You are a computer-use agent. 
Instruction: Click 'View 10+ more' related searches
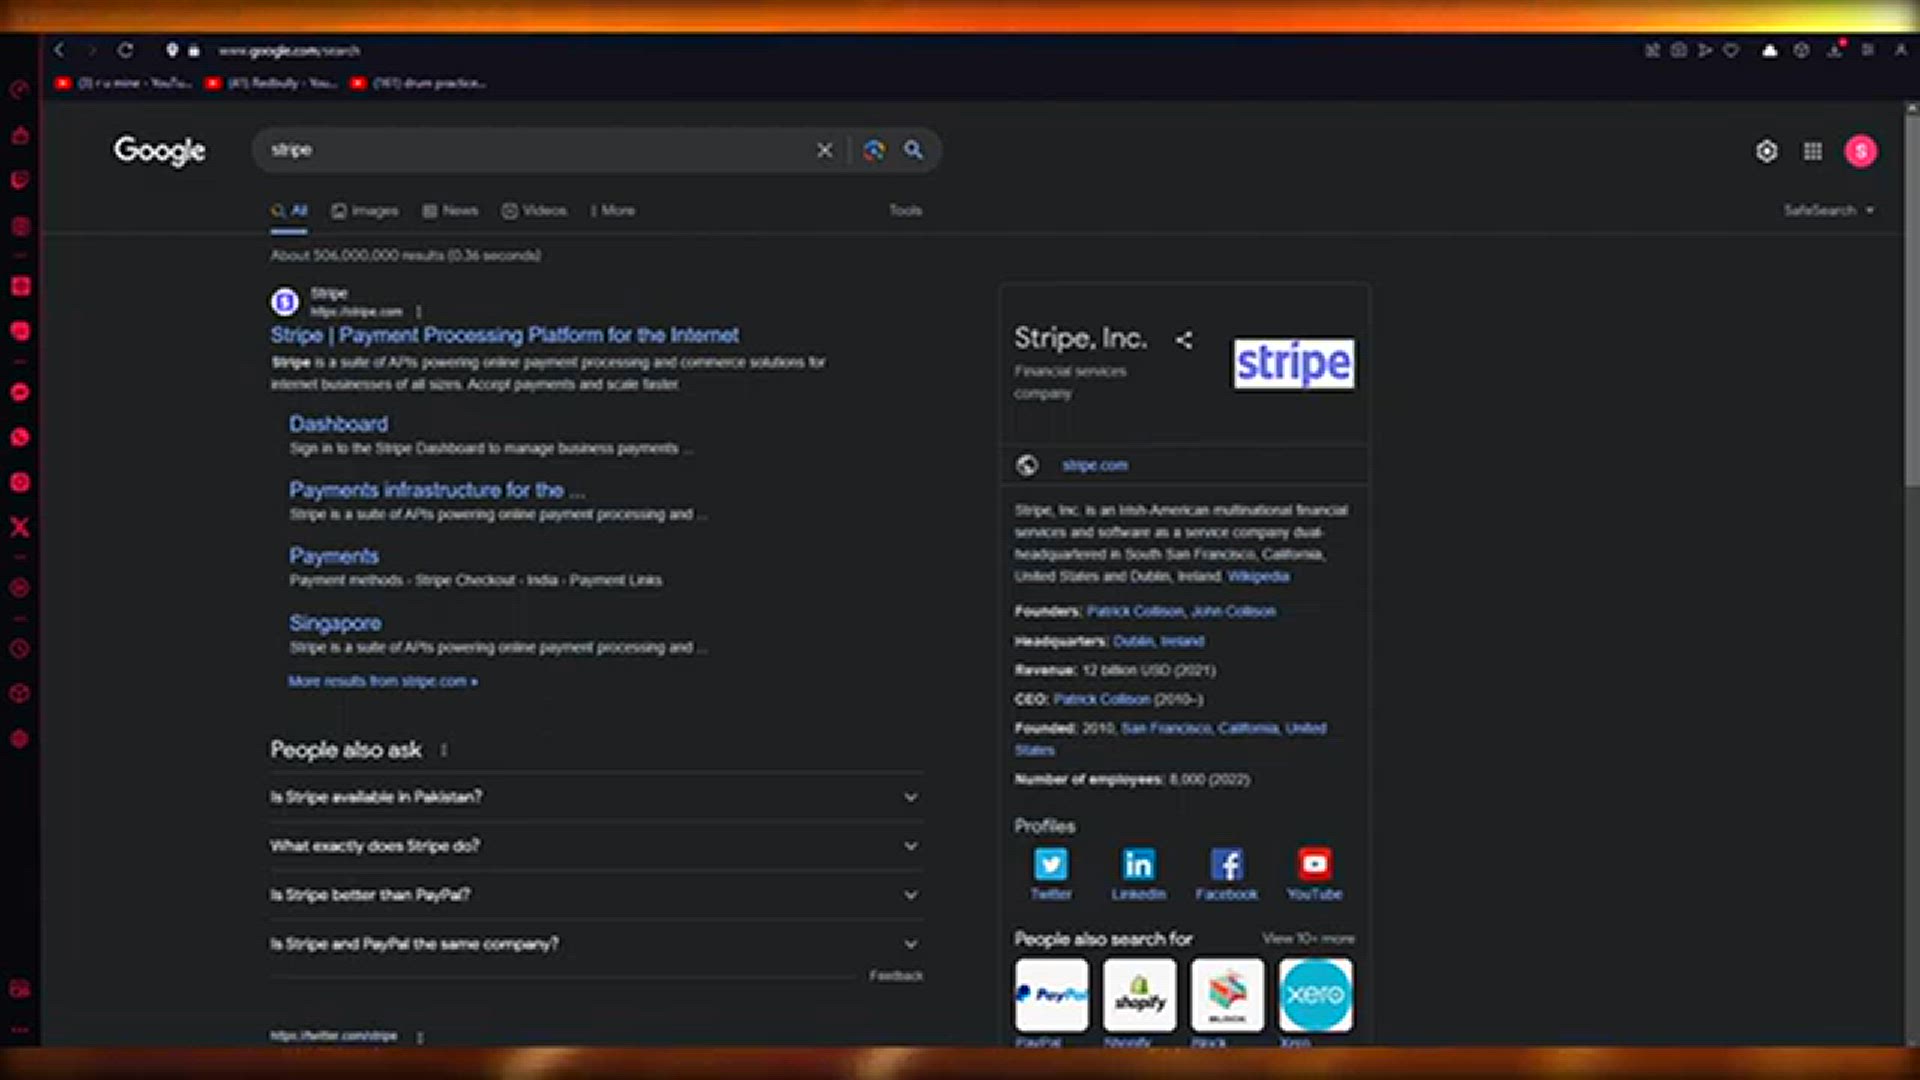point(1308,938)
